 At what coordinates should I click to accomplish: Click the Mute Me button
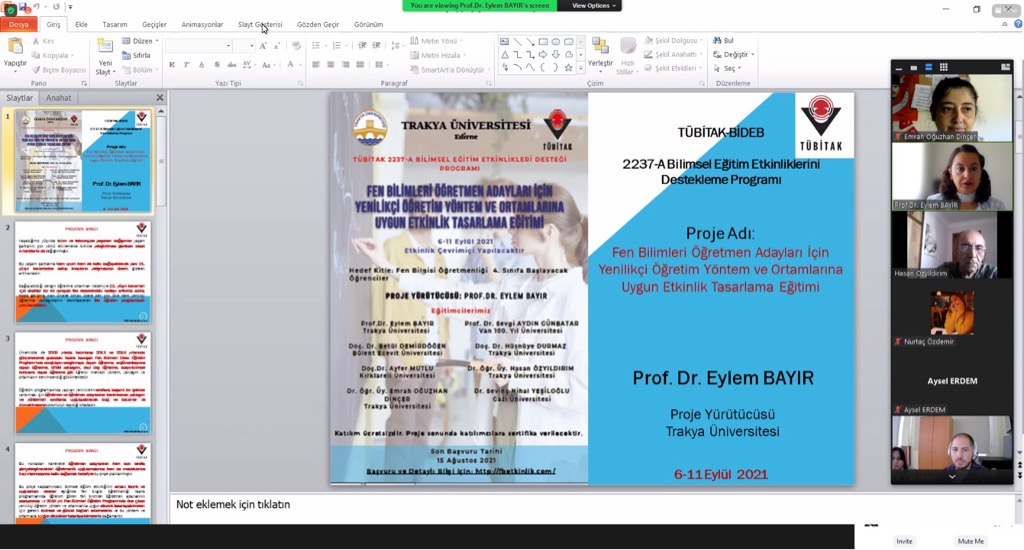pos(970,542)
